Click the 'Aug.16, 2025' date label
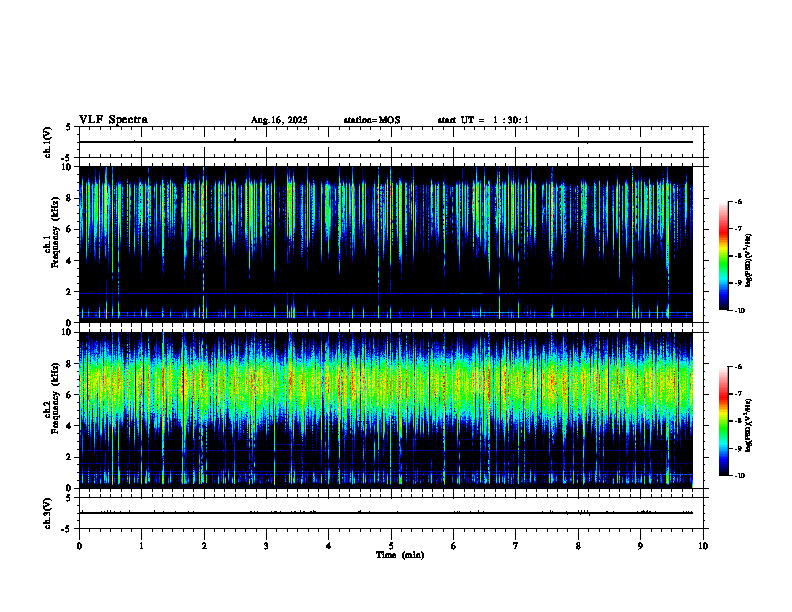This screenshot has width=792, height=612. coord(279,120)
